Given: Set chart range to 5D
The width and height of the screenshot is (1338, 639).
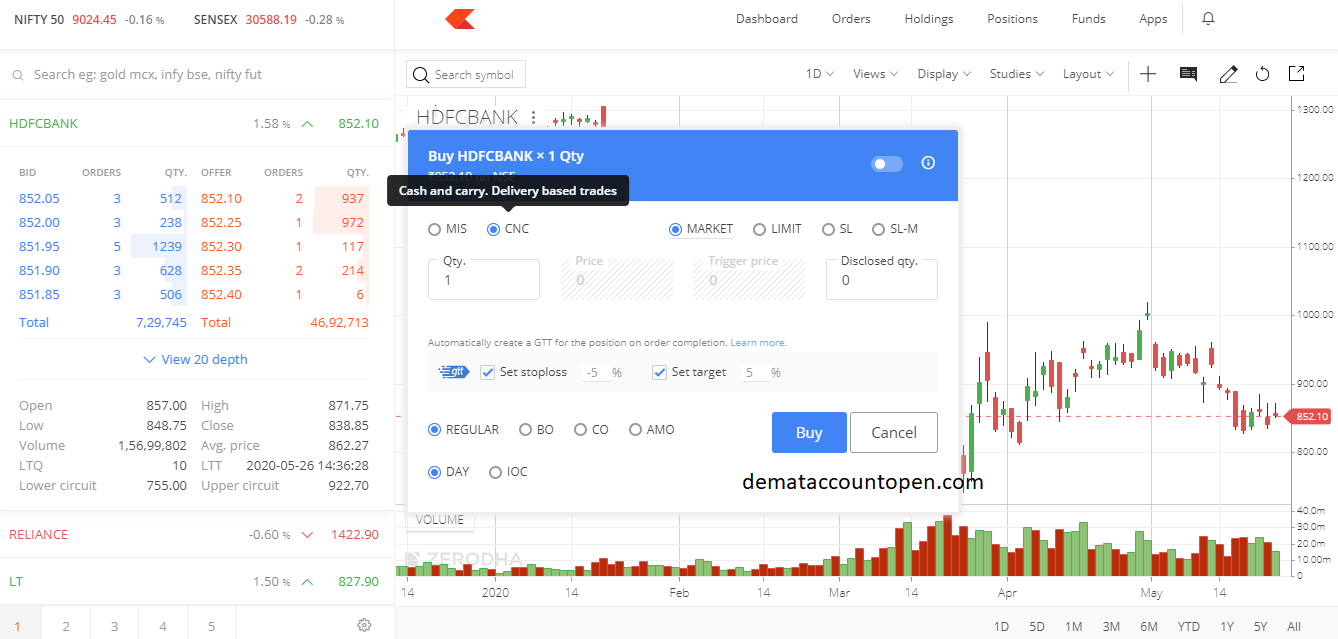Looking at the screenshot, I should tap(1037, 627).
